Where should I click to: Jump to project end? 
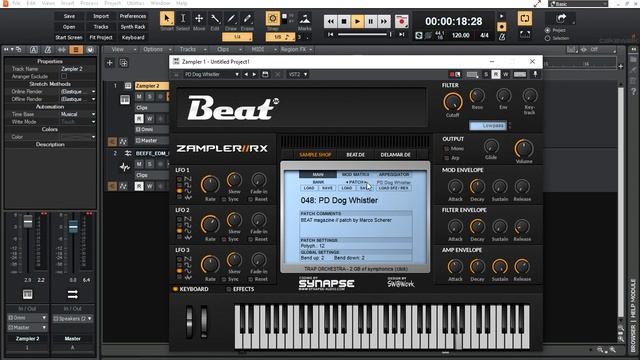(x=402, y=35)
